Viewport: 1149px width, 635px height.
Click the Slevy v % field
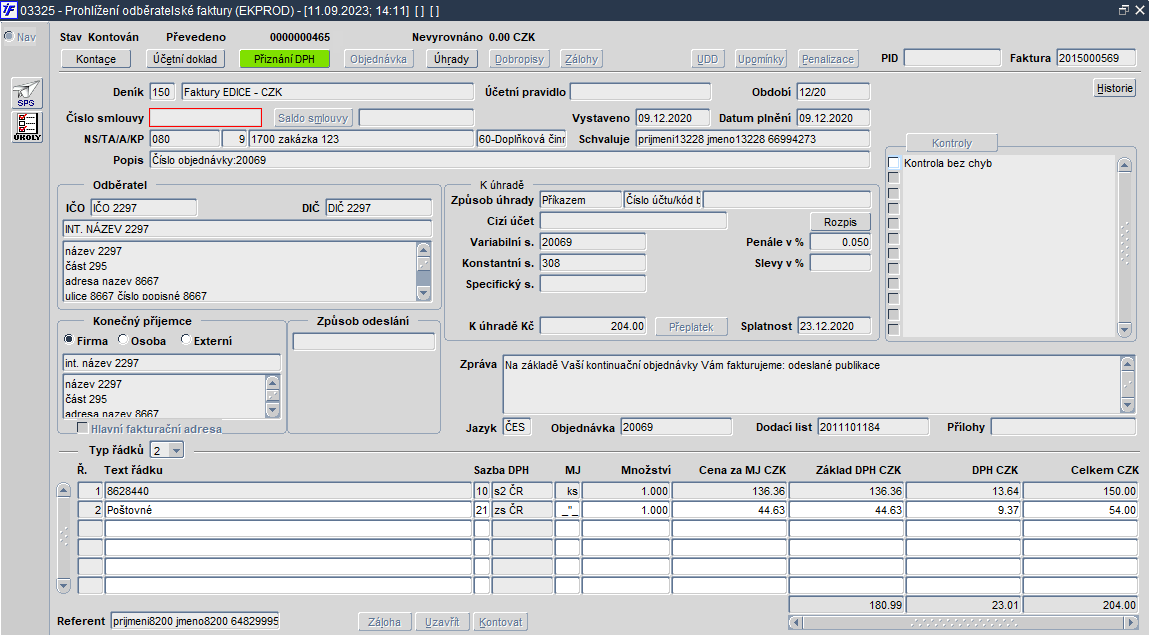tap(840, 262)
